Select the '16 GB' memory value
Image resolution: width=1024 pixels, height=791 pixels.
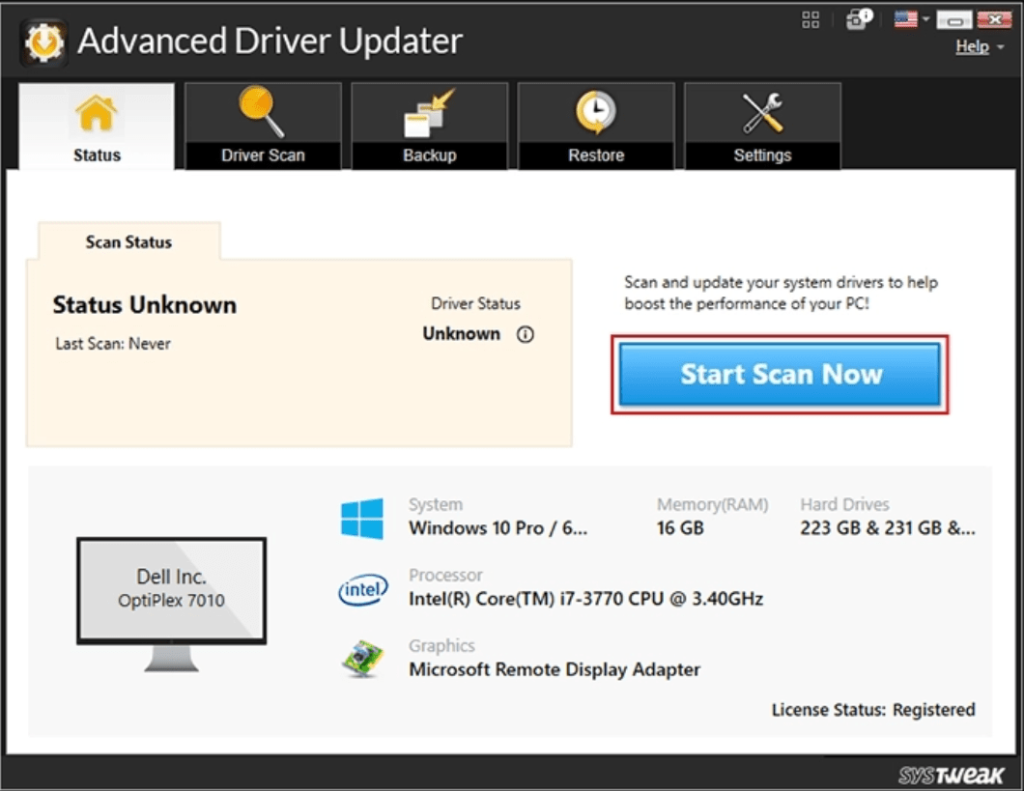pyautogui.click(x=680, y=528)
